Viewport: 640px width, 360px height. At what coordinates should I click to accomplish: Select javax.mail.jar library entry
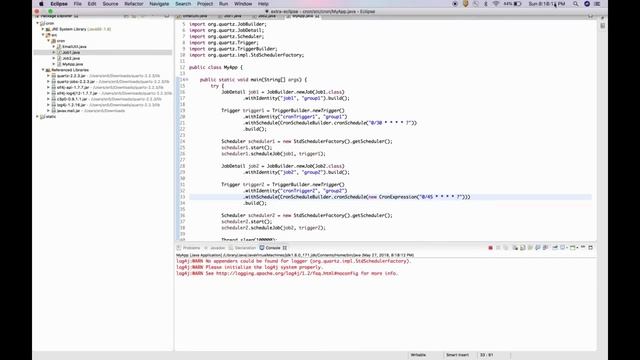click(68, 111)
